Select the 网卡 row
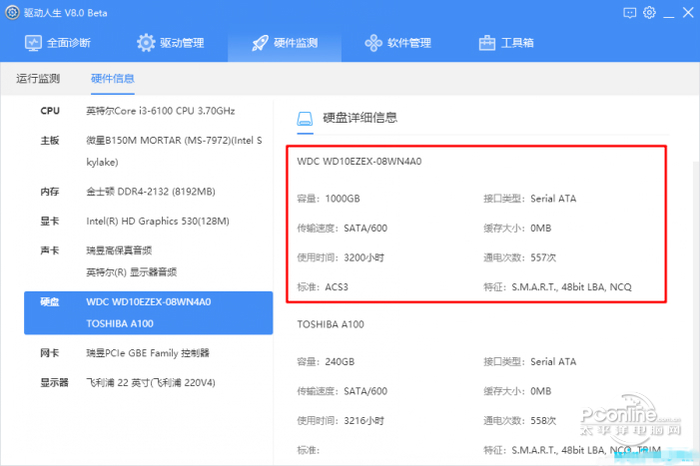The width and height of the screenshot is (700, 466). [148, 353]
